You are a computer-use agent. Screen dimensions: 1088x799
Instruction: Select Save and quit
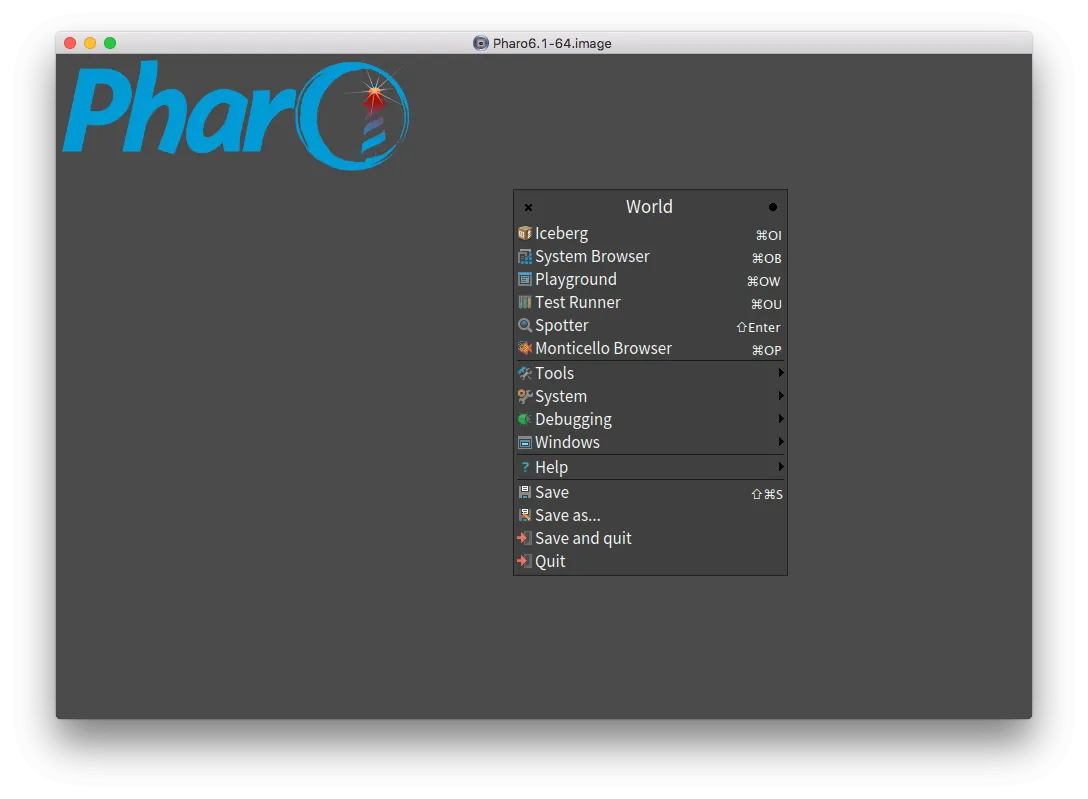tap(650, 538)
